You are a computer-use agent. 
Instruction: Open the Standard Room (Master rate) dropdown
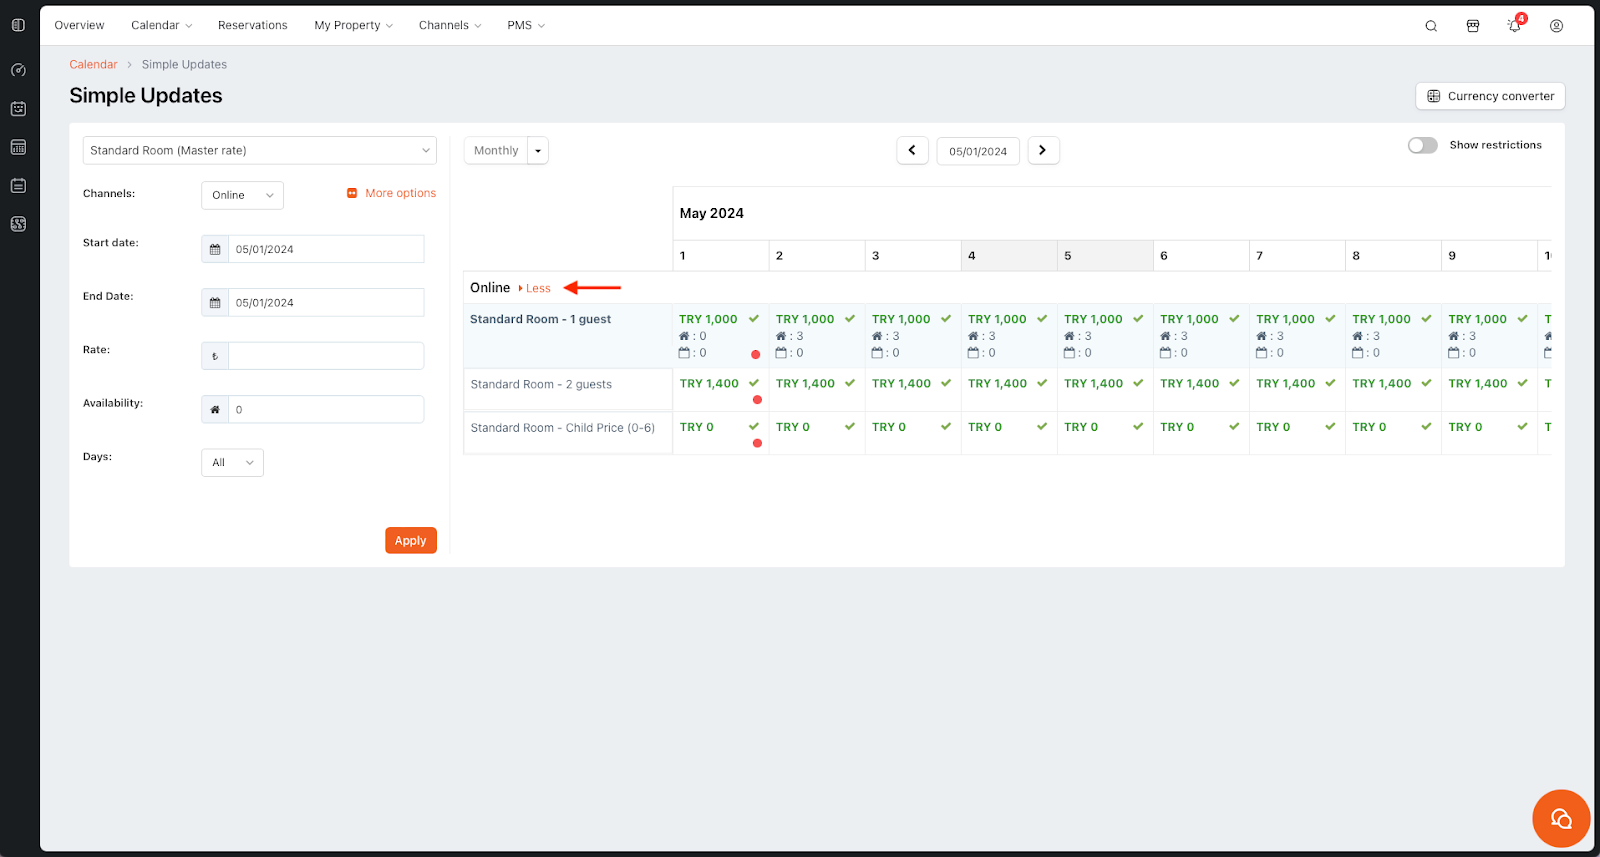[259, 150]
